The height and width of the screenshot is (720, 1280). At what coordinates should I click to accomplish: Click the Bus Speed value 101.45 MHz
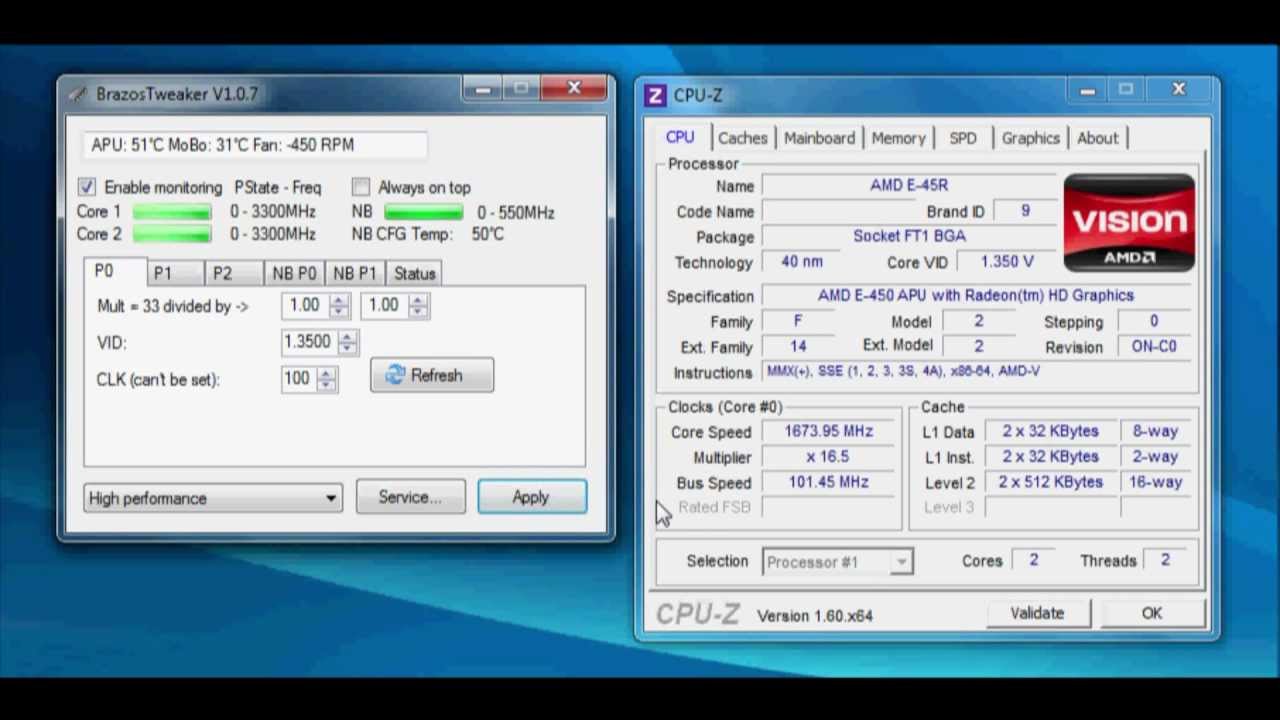(829, 482)
